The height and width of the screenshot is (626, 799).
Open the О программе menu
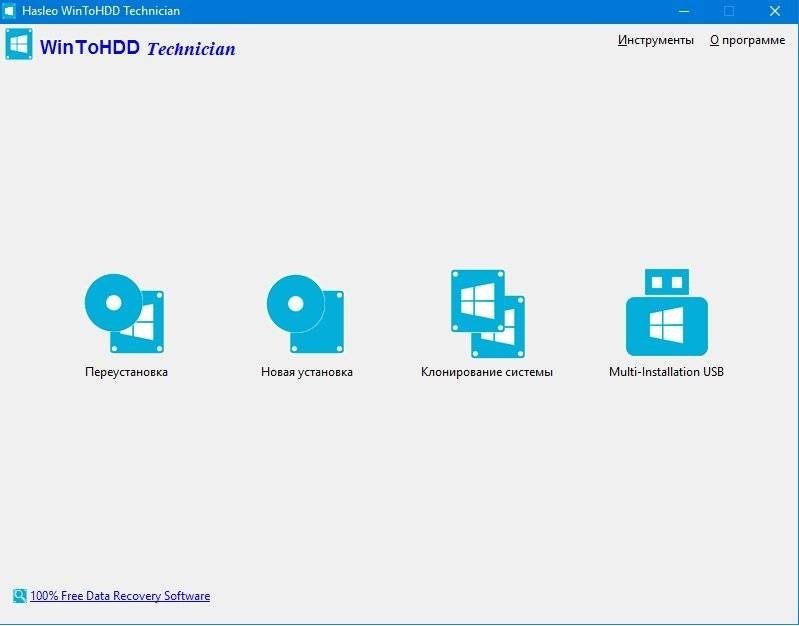pos(747,40)
